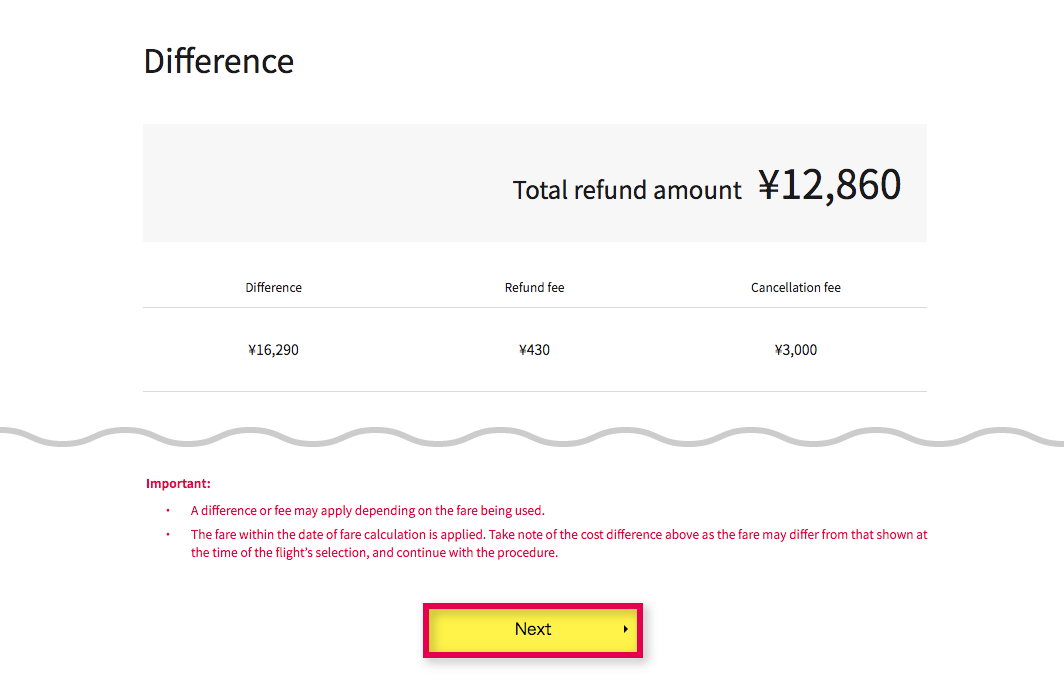
Task: Click the Difference page heading
Action: [x=218, y=61]
